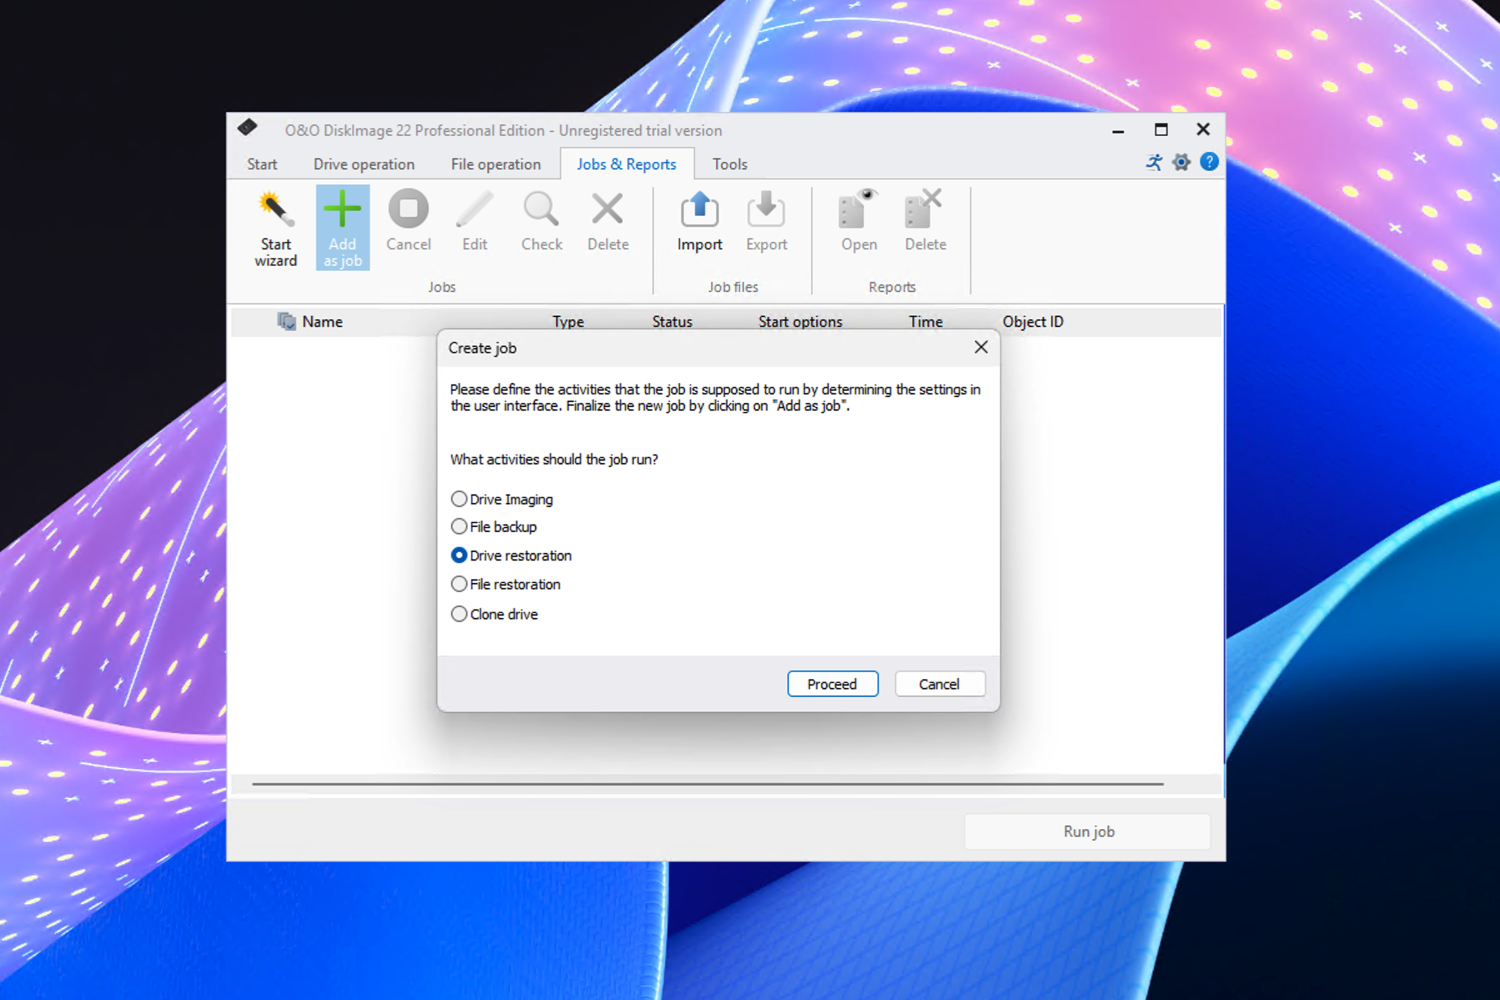Click the Status column header
Viewport: 1500px width, 1000px height.
tap(672, 322)
